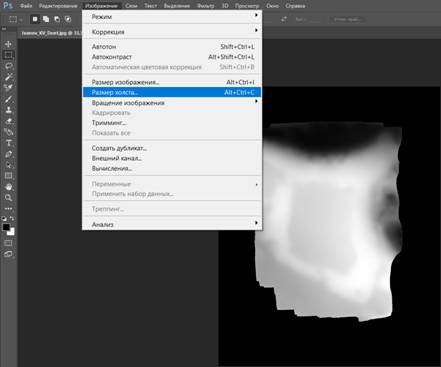Expand the Коррекция submenu arrow
The height and width of the screenshot is (367, 441).
[256, 30]
